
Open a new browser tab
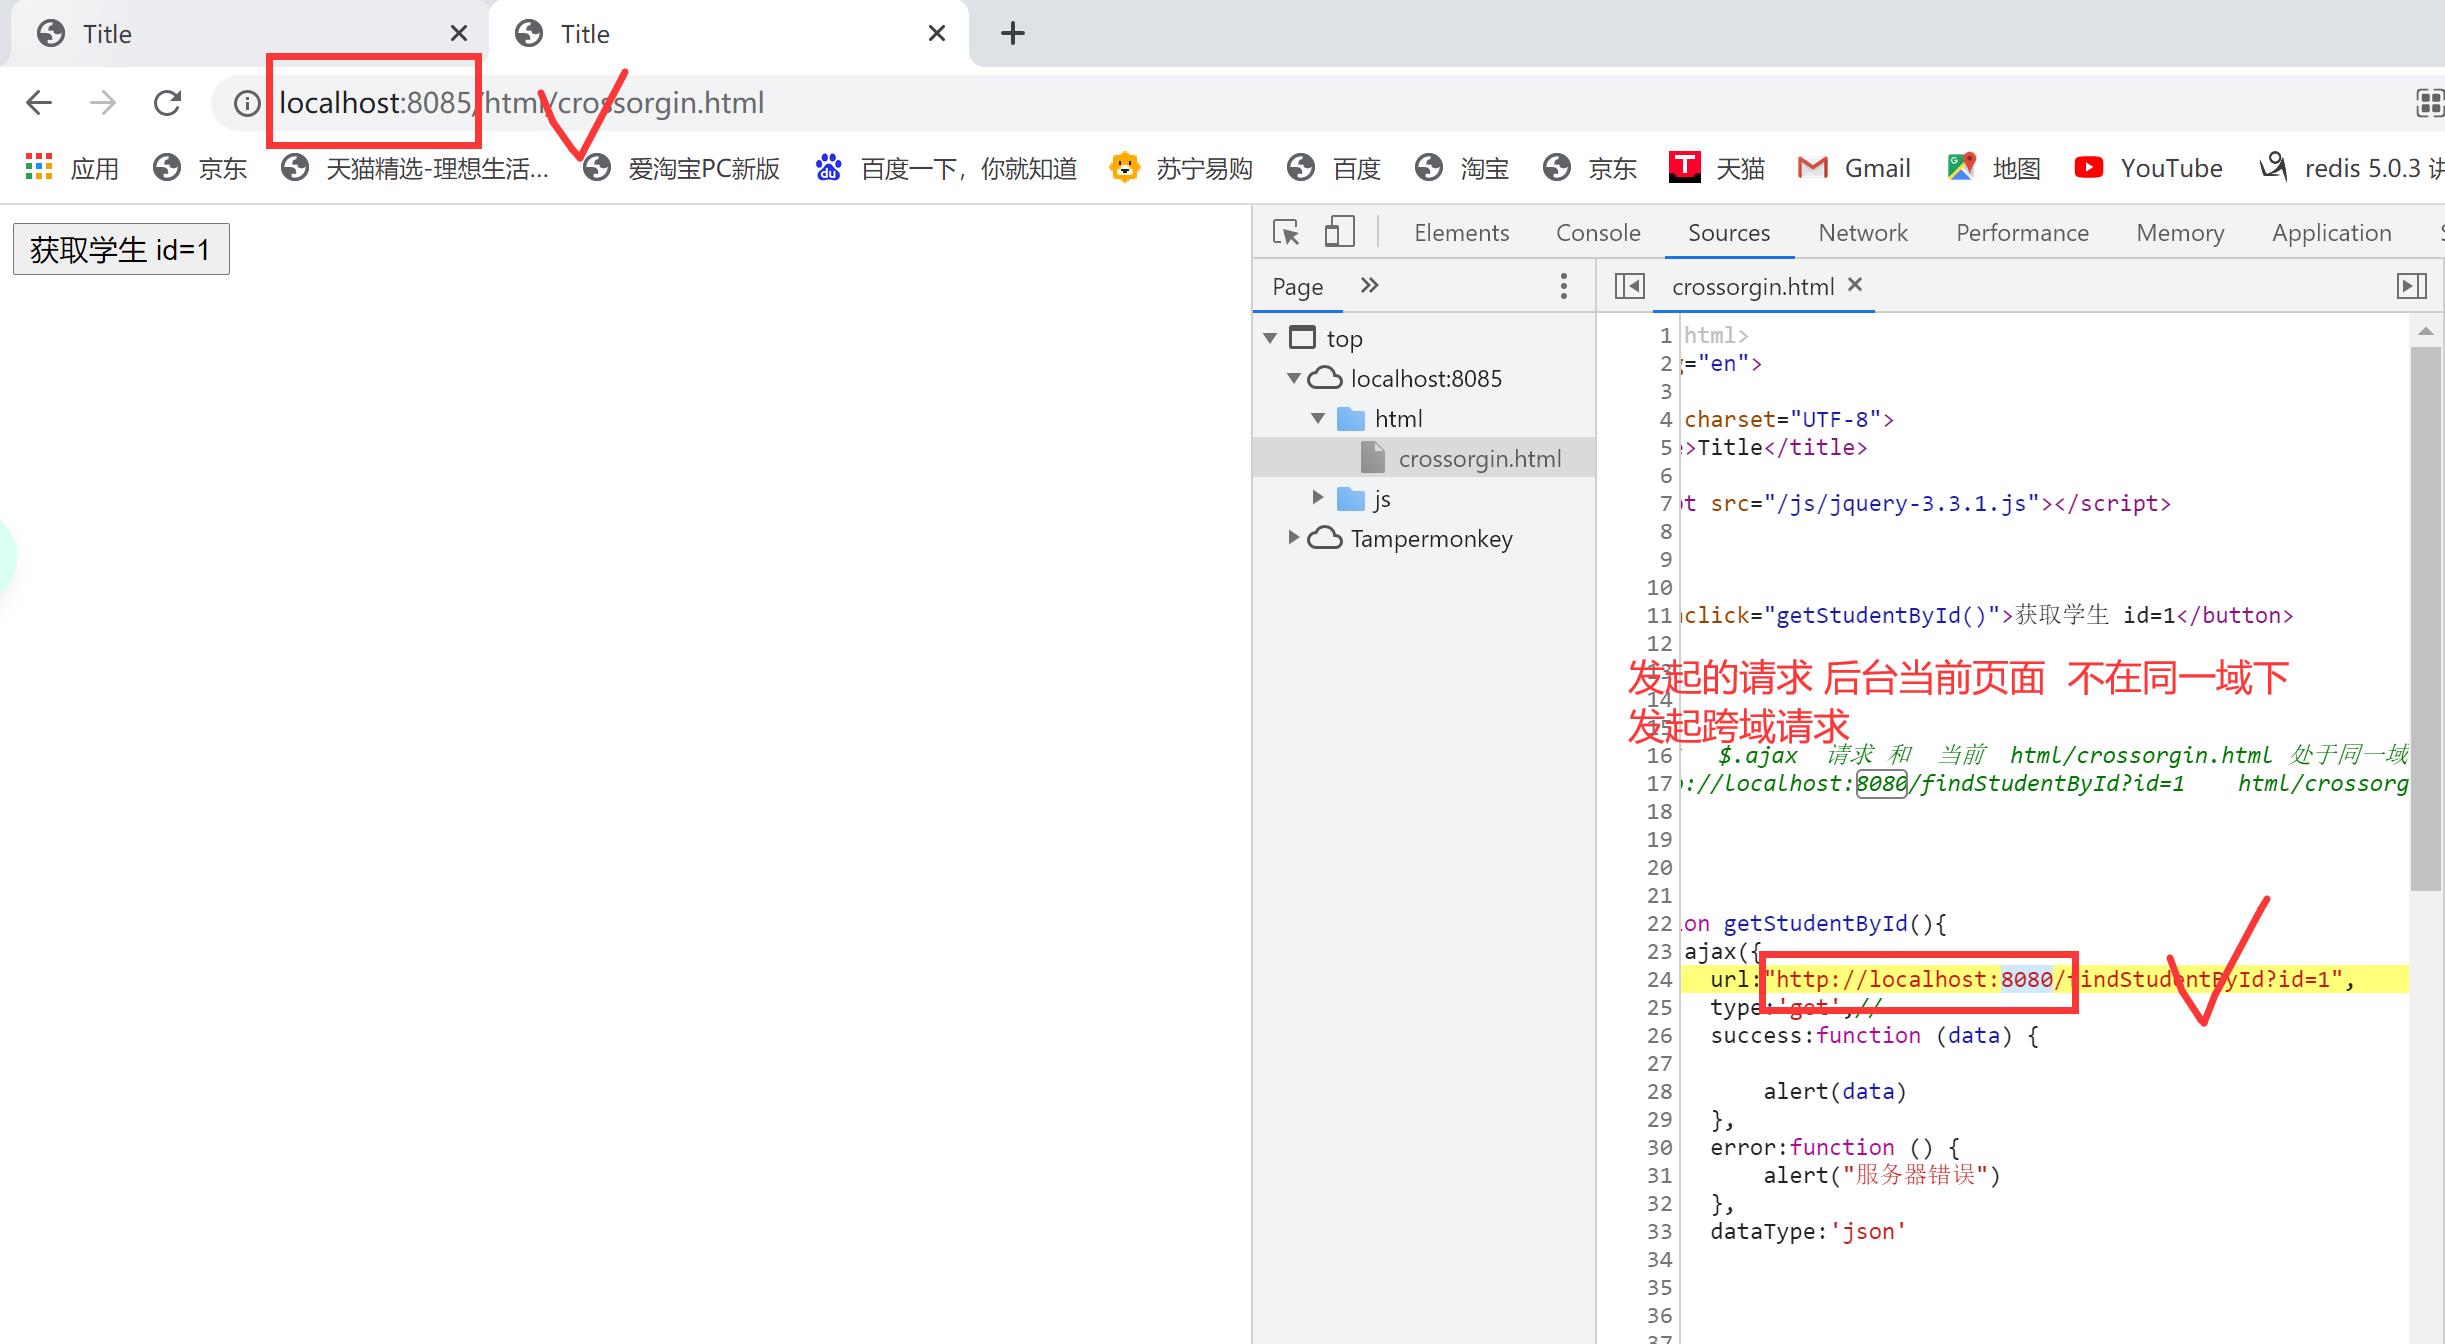(x=1013, y=33)
